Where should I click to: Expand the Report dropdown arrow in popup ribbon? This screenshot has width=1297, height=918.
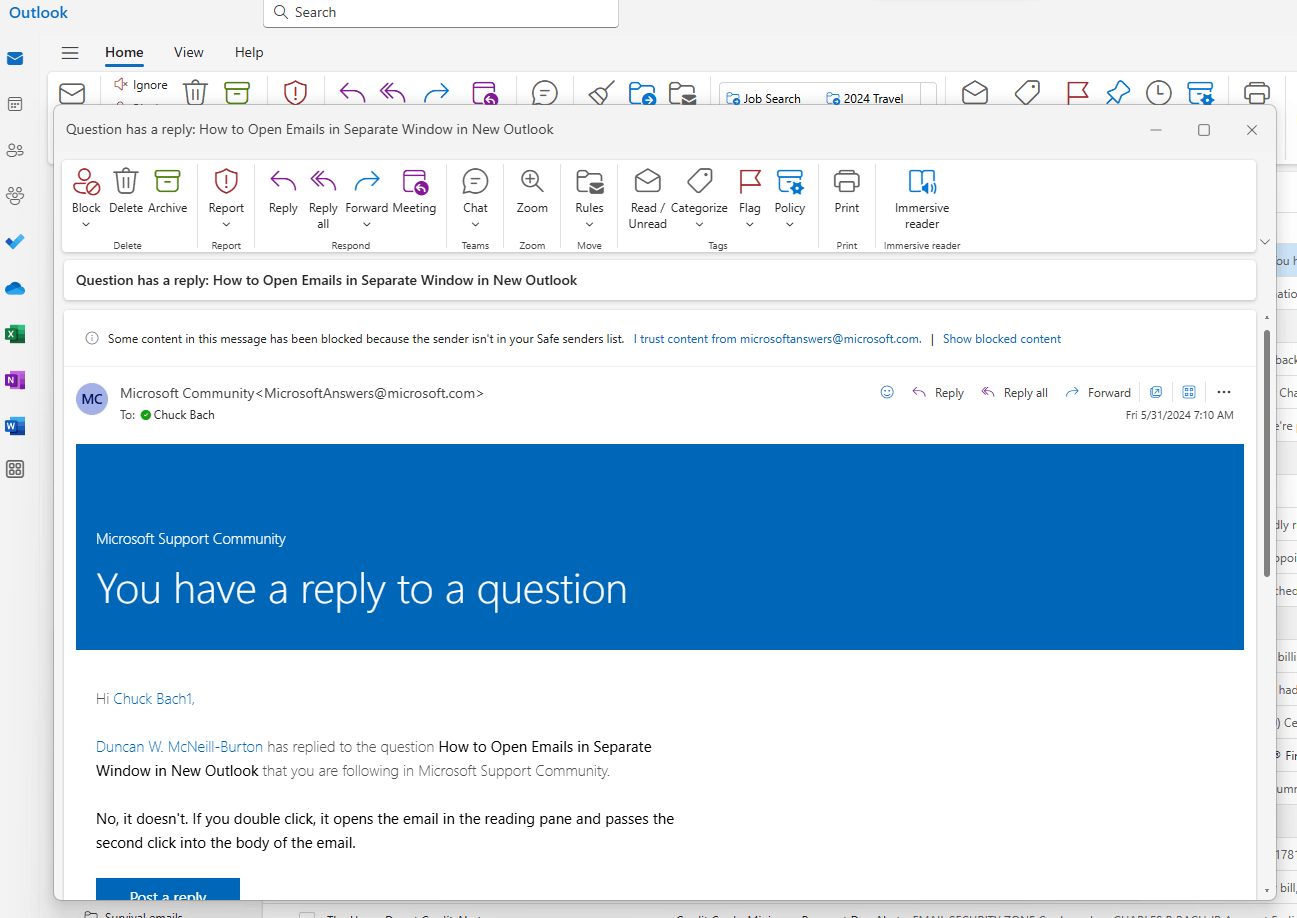point(226,224)
